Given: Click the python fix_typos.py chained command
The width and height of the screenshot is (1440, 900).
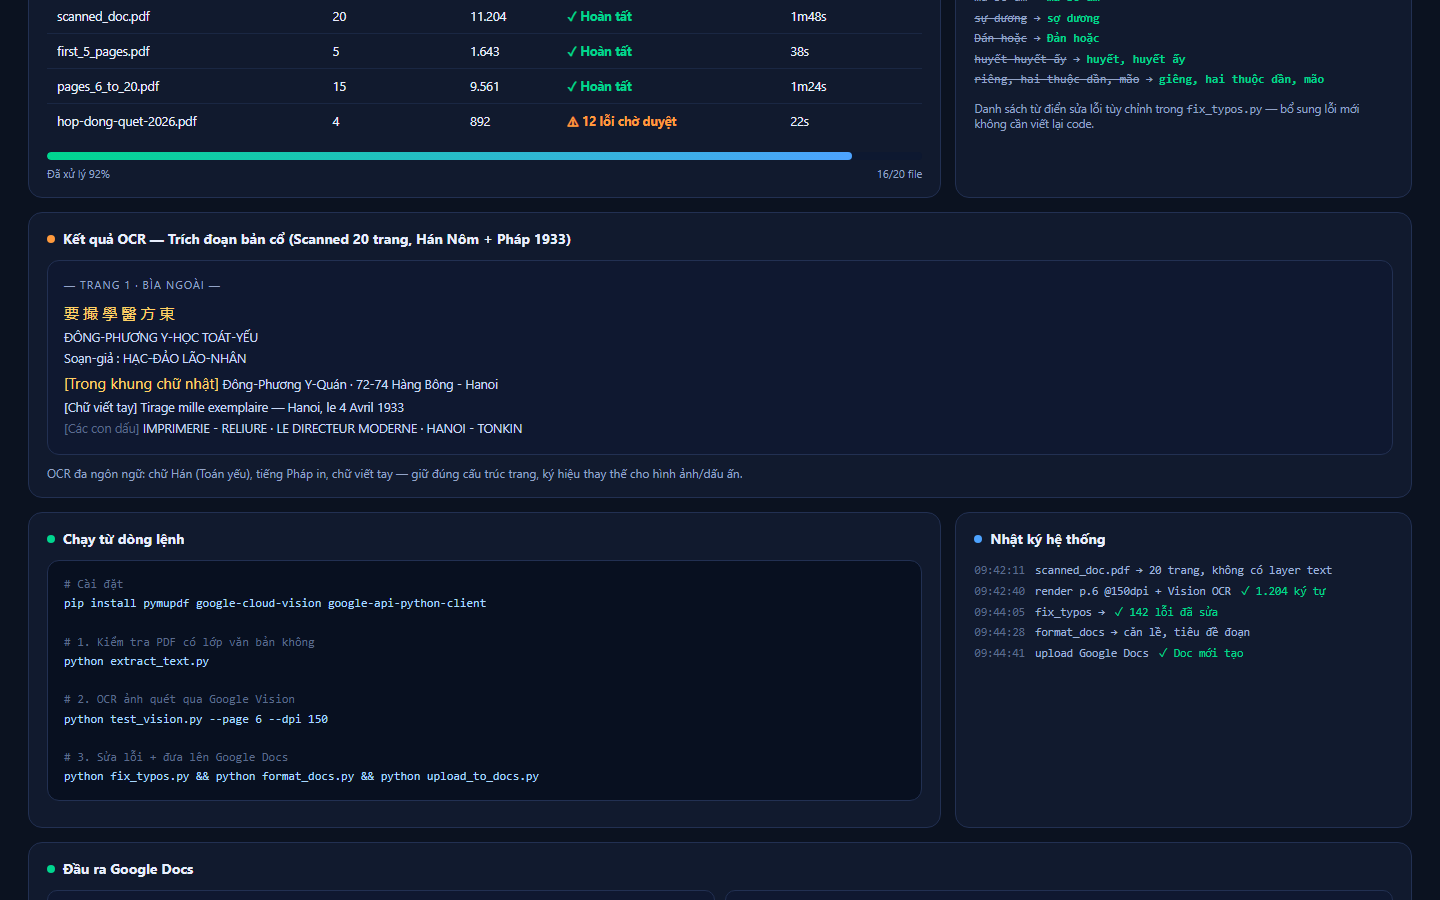Looking at the screenshot, I should click(301, 777).
